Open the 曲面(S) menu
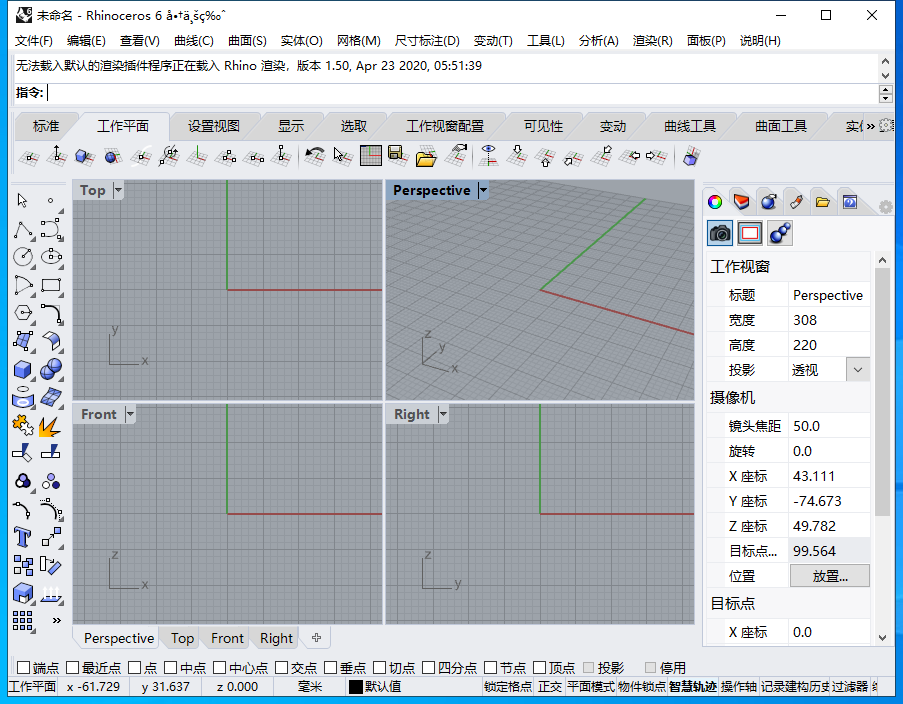Image resolution: width=903 pixels, height=704 pixels. click(x=247, y=41)
